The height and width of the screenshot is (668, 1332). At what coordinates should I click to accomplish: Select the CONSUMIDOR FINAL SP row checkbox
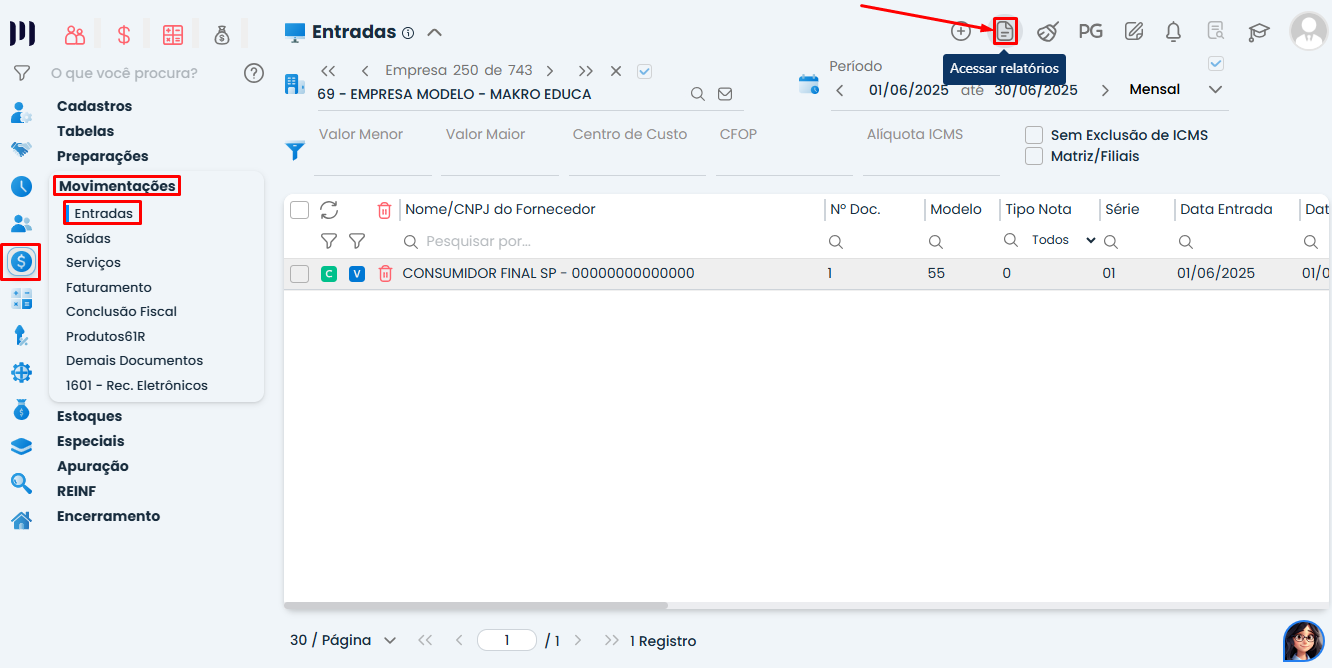(x=299, y=274)
